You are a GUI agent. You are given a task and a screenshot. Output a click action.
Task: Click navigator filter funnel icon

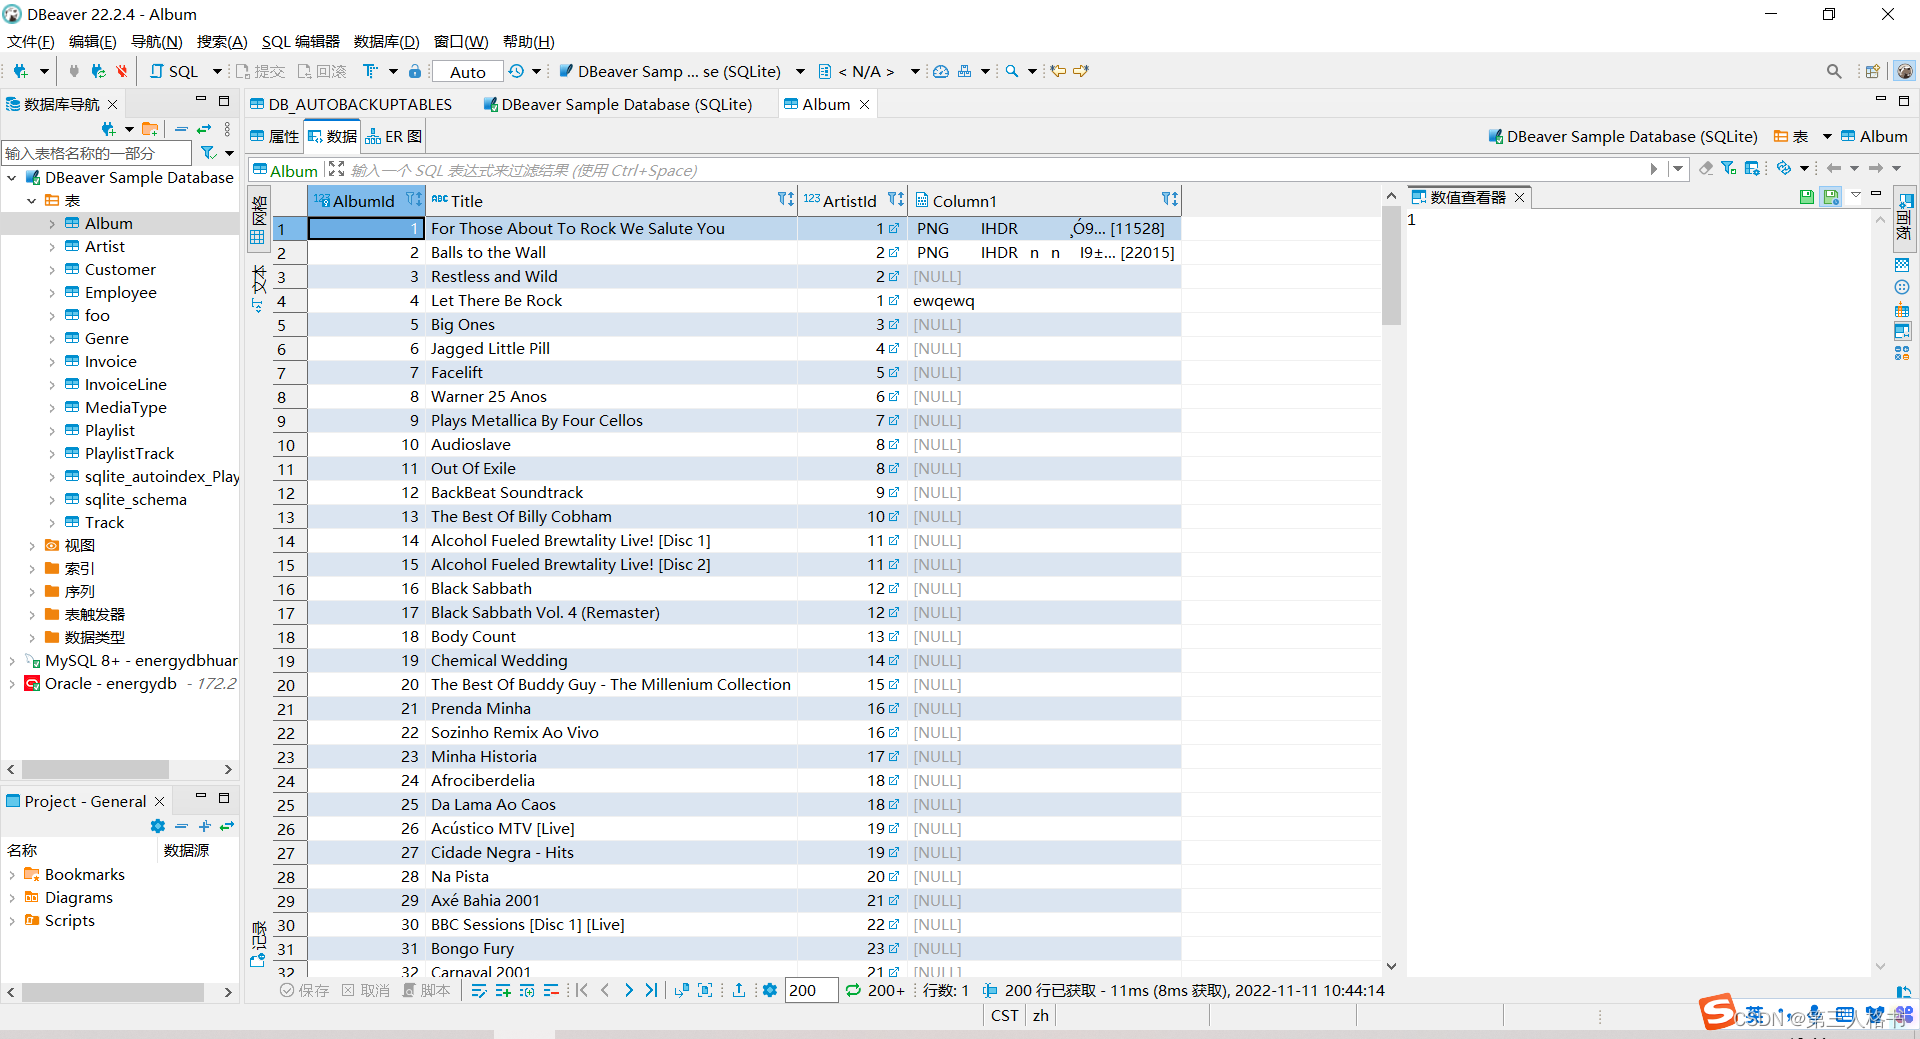pyautogui.click(x=208, y=153)
